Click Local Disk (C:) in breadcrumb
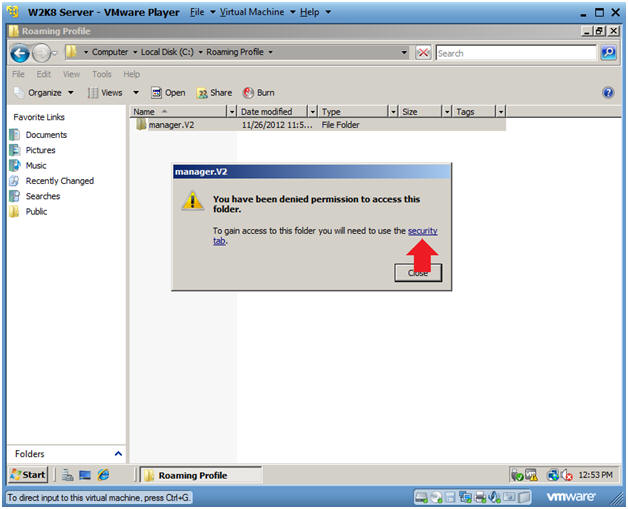Image resolution: width=628 pixels, height=509 pixels. (x=167, y=52)
